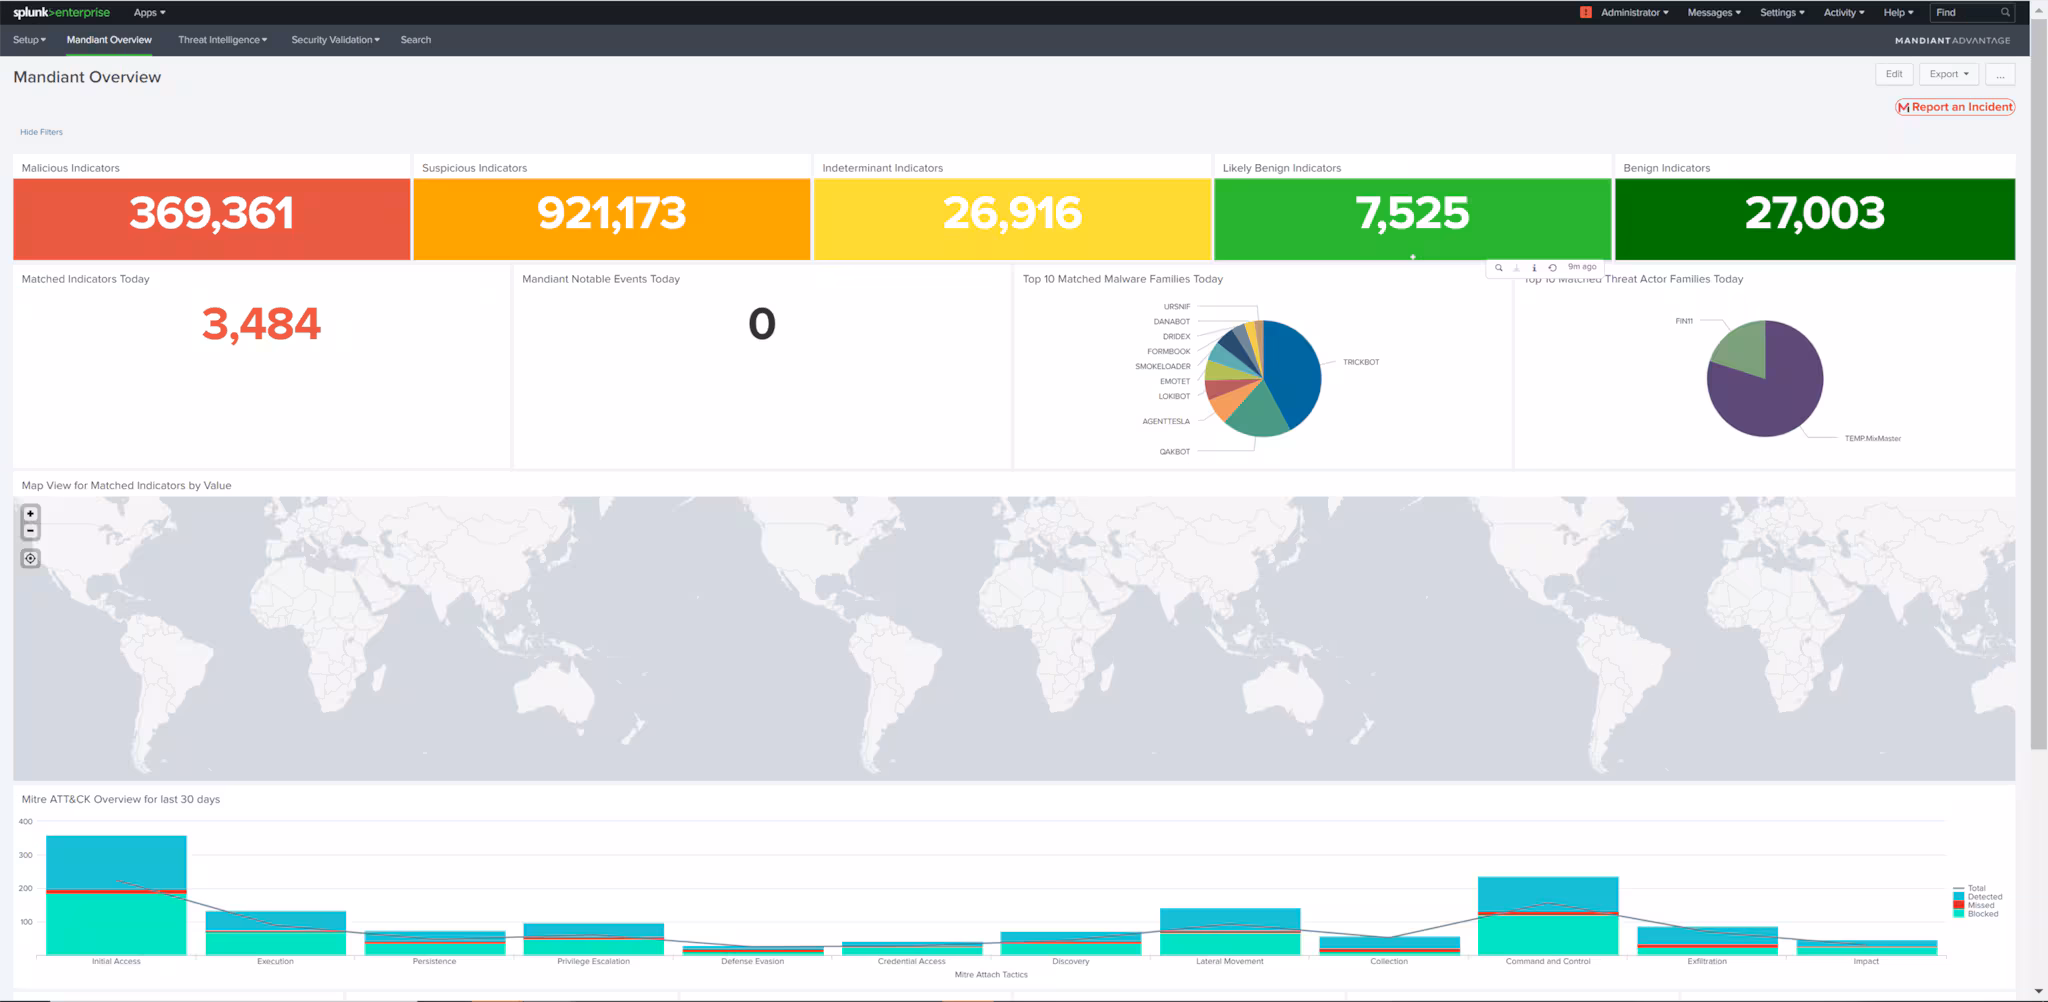Click the red alert icon beside Administrator
Screen dimensions: 2048x1002
[x=1585, y=12]
